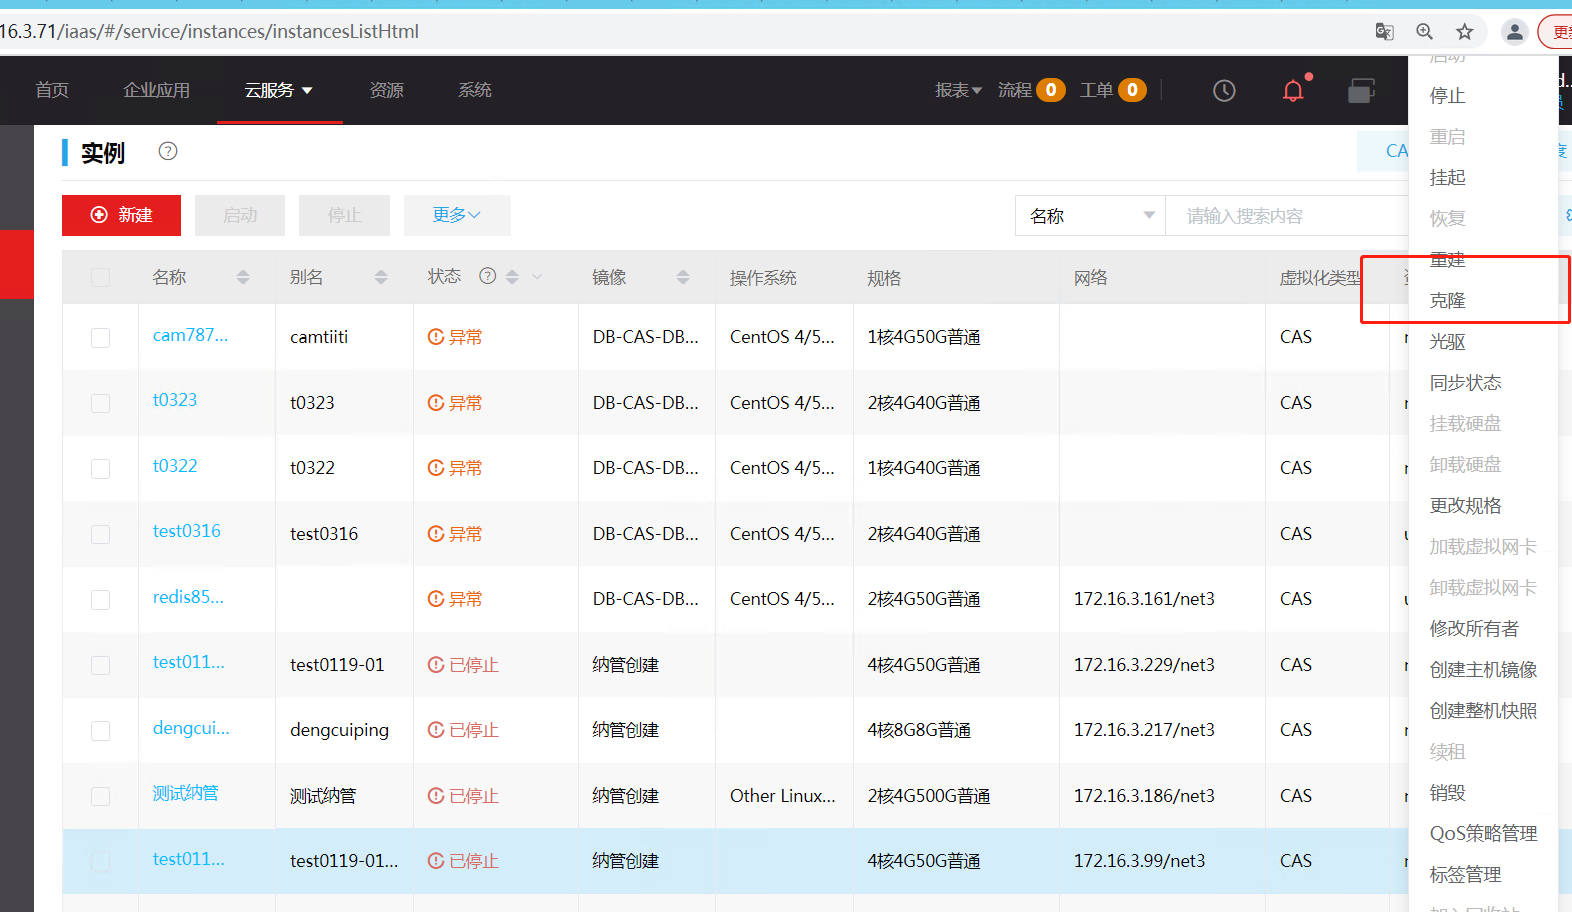Screen dimensions: 1572x912
Task: Click the search content input field
Action: 1285,216
